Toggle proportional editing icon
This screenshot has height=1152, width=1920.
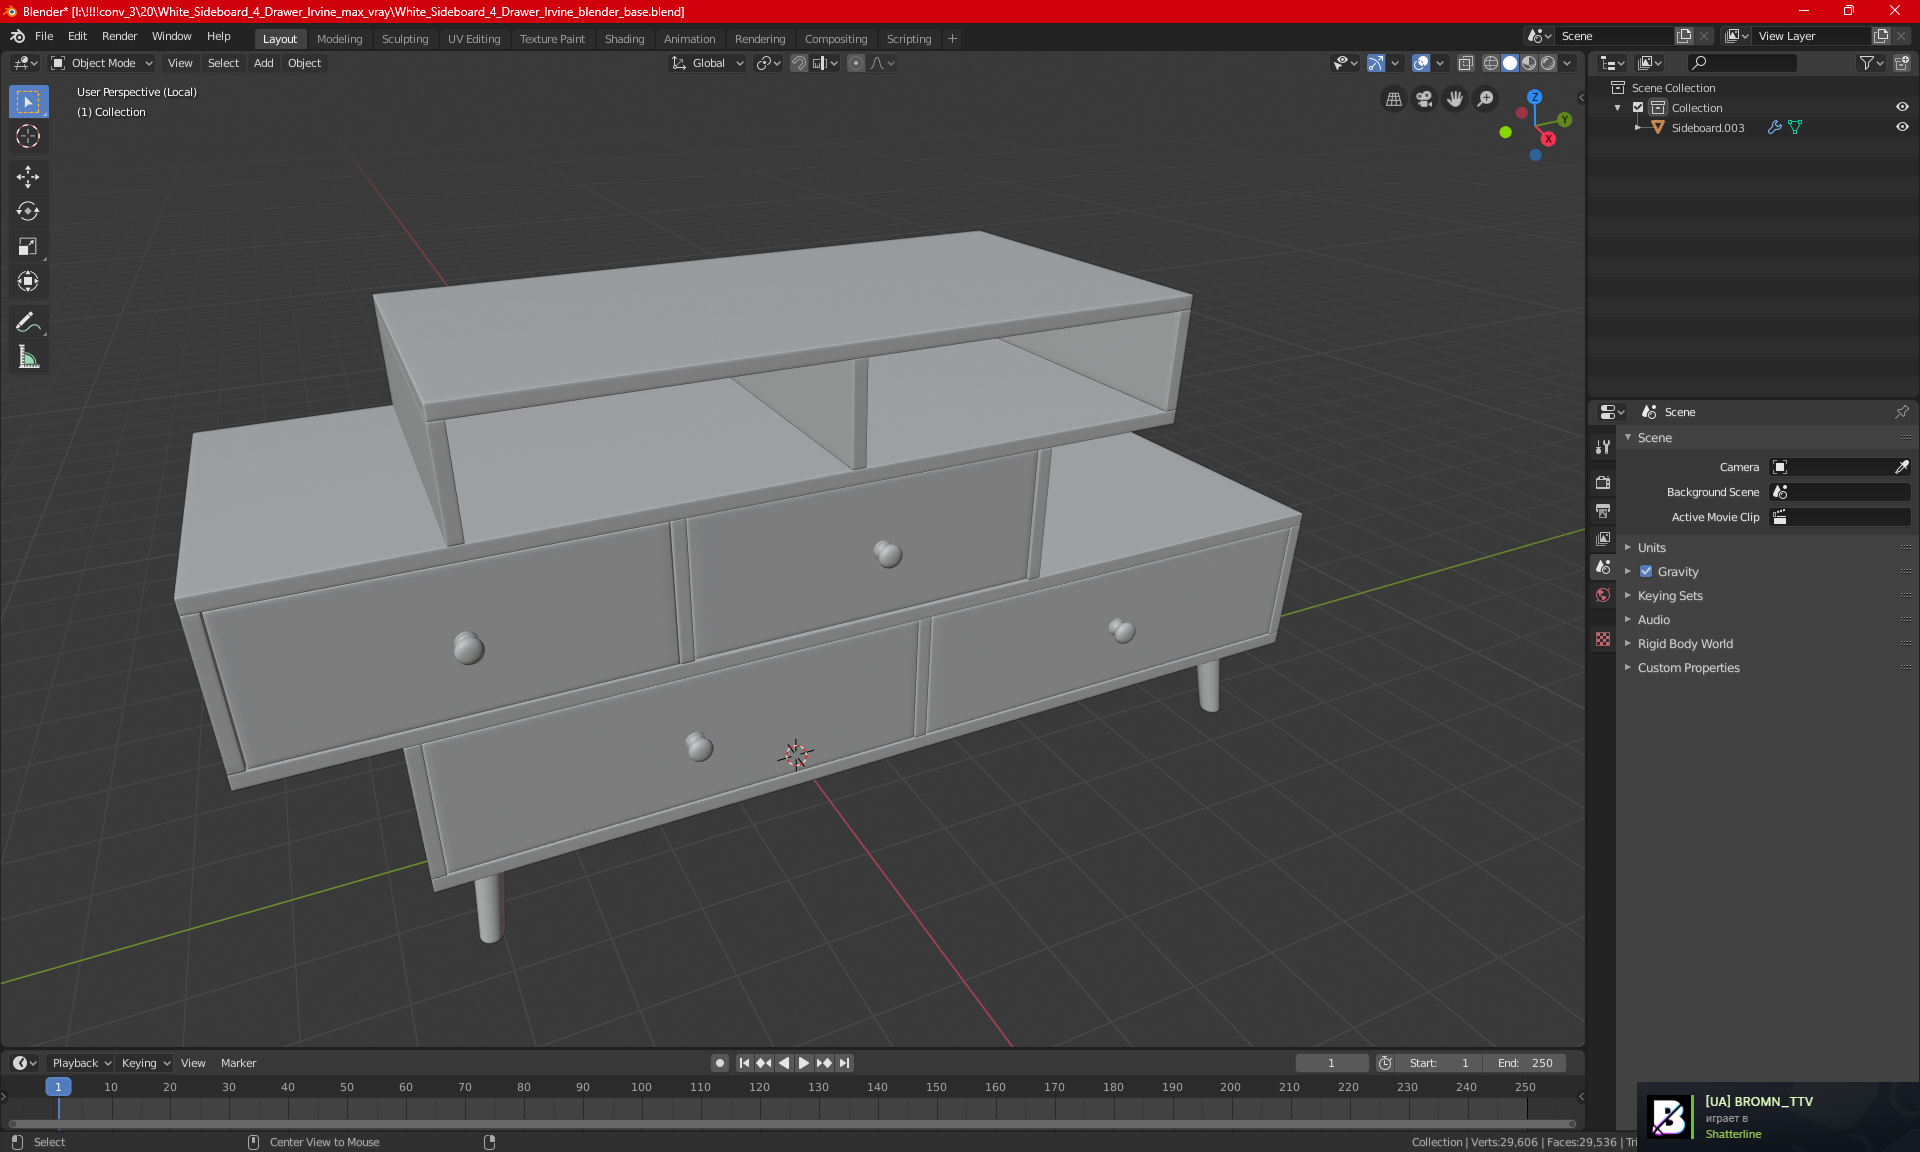pos(856,63)
